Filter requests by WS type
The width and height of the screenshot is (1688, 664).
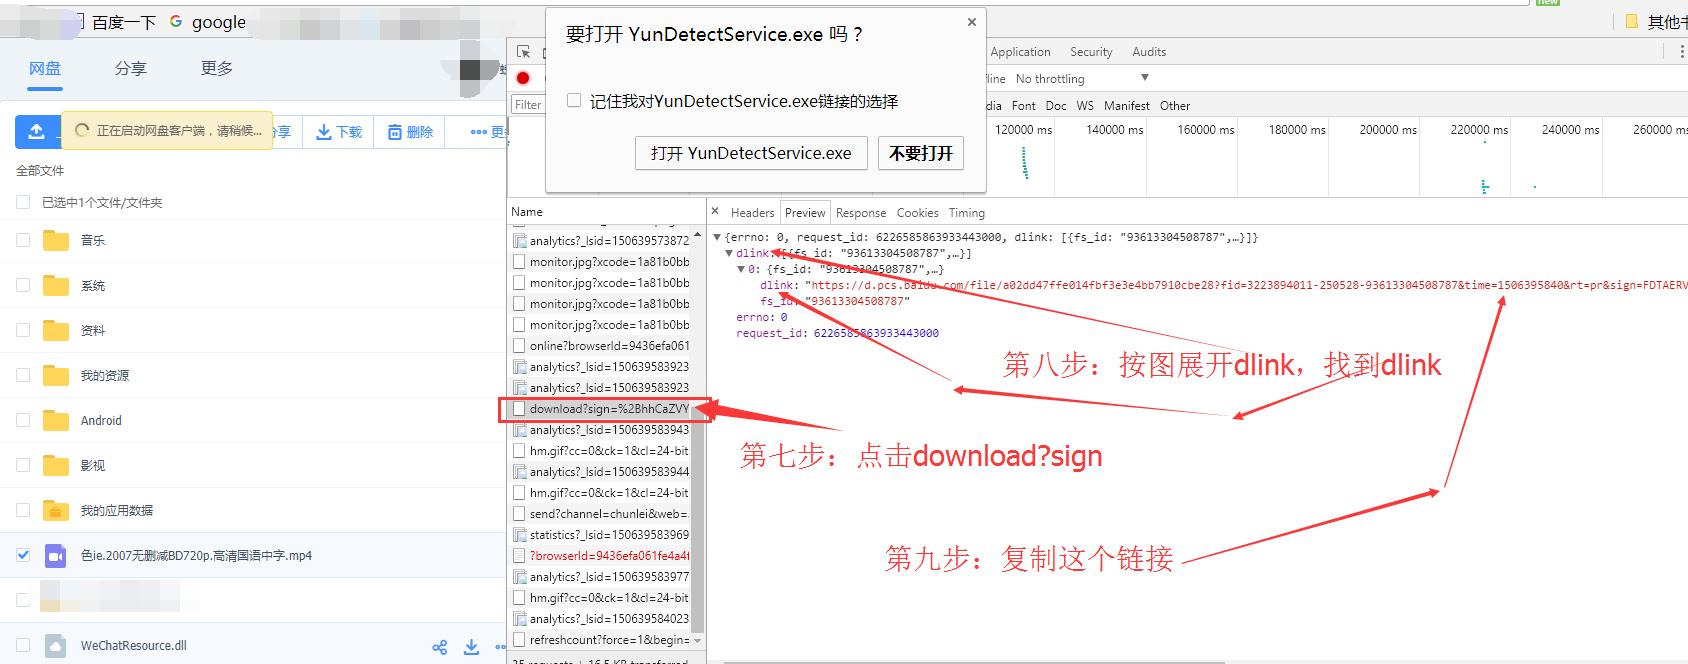[x=1085, y=105]
